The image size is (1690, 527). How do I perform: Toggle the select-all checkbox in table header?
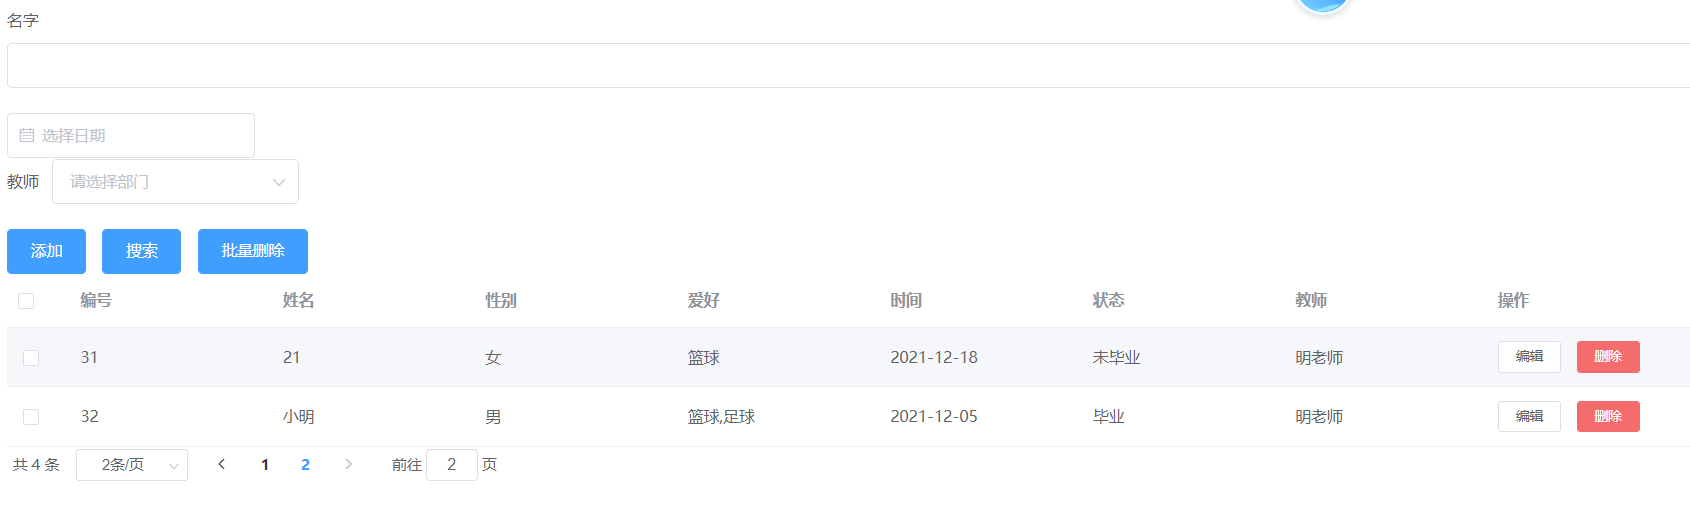(x=26, y=301)
